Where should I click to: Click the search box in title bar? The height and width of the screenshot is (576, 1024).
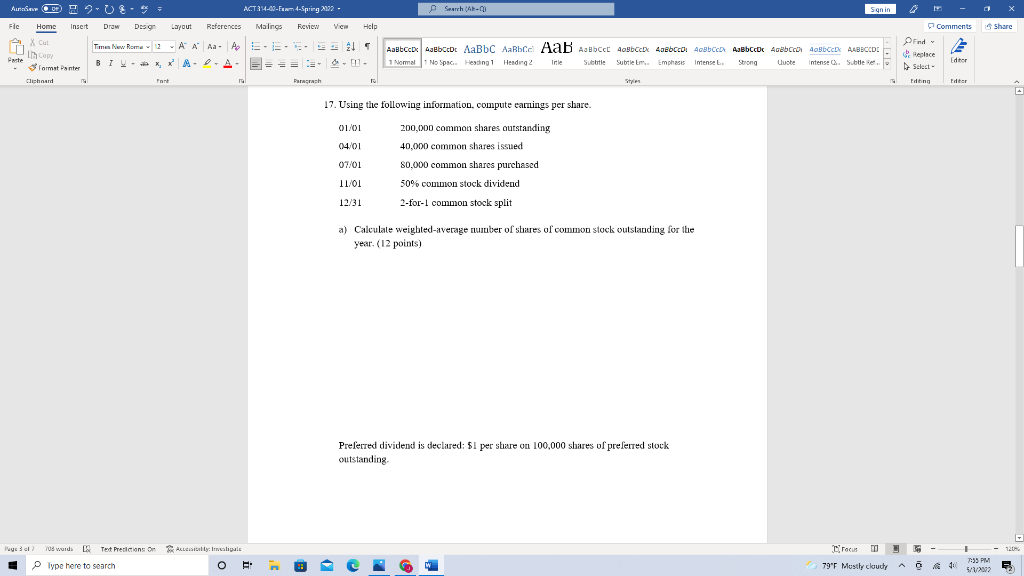click(516, 9)
